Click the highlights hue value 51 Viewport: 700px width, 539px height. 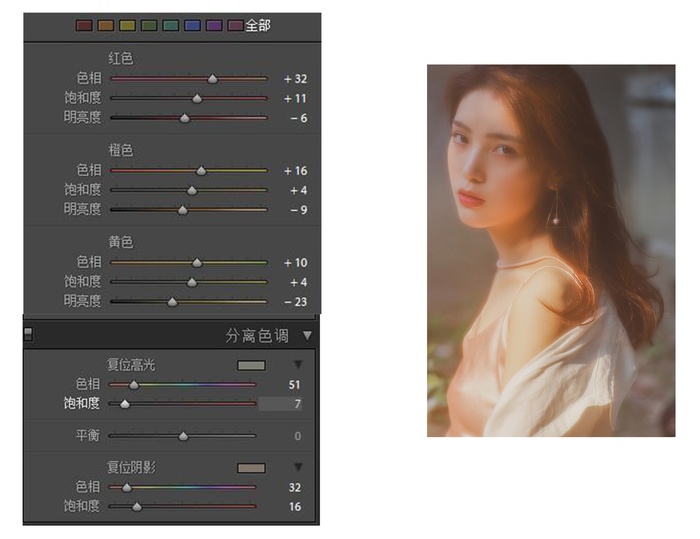tap(294, 385)
